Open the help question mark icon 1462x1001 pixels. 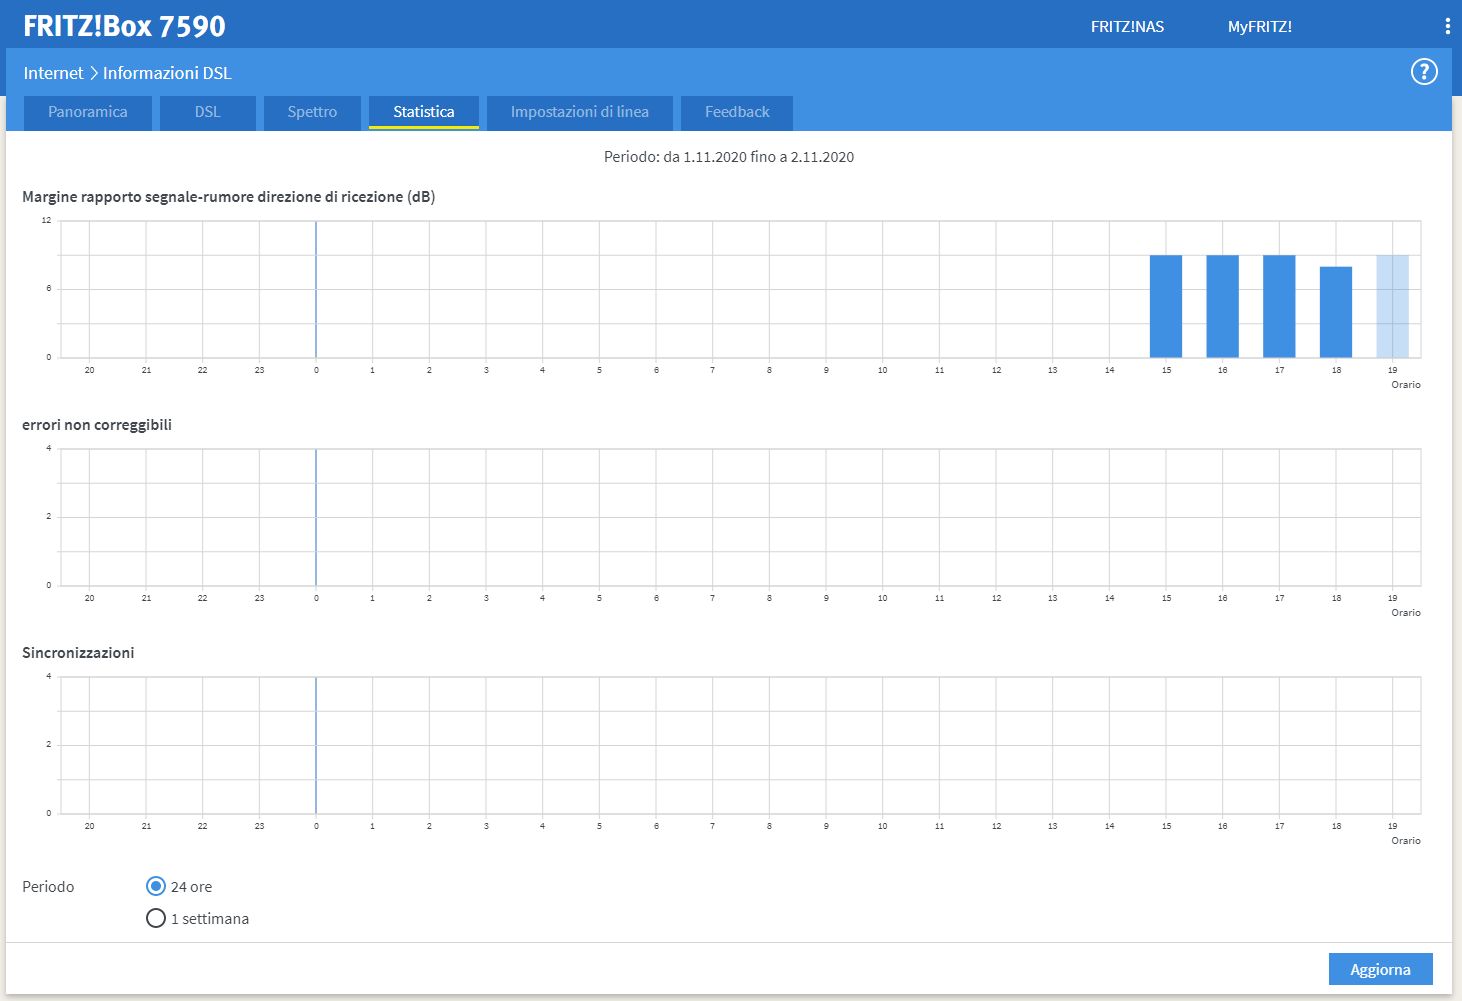pos(1424,72)
